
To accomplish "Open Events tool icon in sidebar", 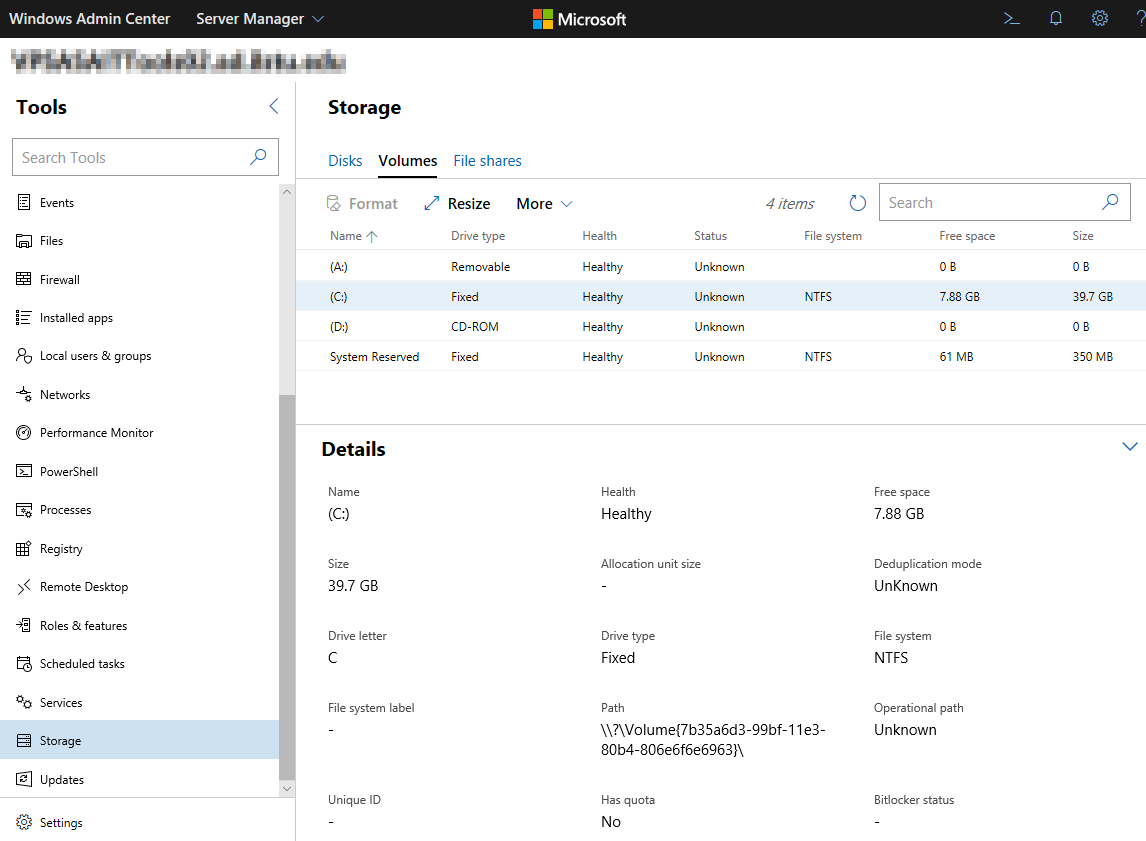I will pyautogui.click(x=24, y=202).
